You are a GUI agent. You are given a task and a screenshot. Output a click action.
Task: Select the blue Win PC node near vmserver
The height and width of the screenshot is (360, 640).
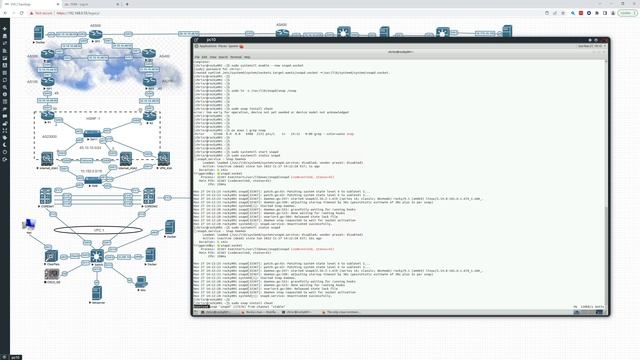(x=141, y=282)
